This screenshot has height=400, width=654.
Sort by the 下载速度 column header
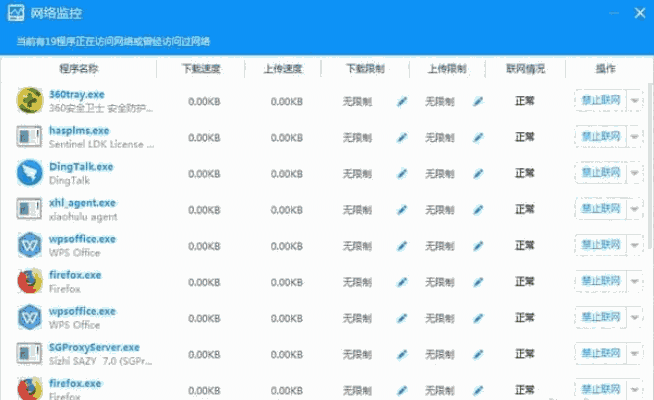(x=201, y=68)
